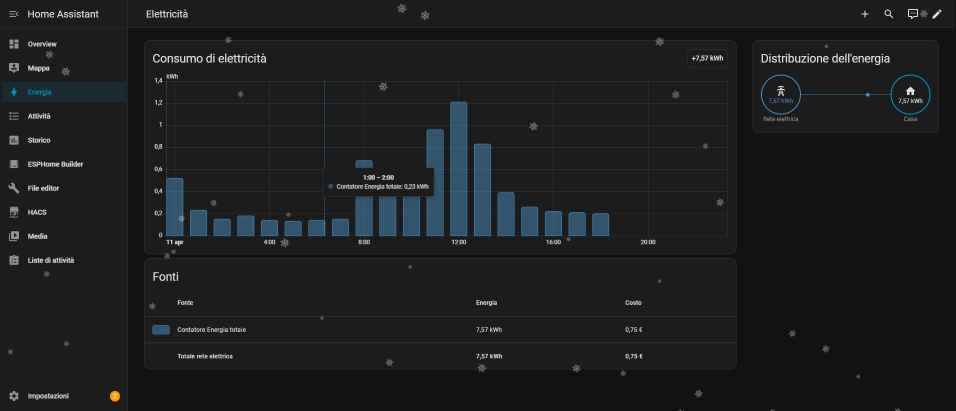This screenshot has height=411, width=956.
Task: Open the assistant chat icon
Action: tap(913, 14)
